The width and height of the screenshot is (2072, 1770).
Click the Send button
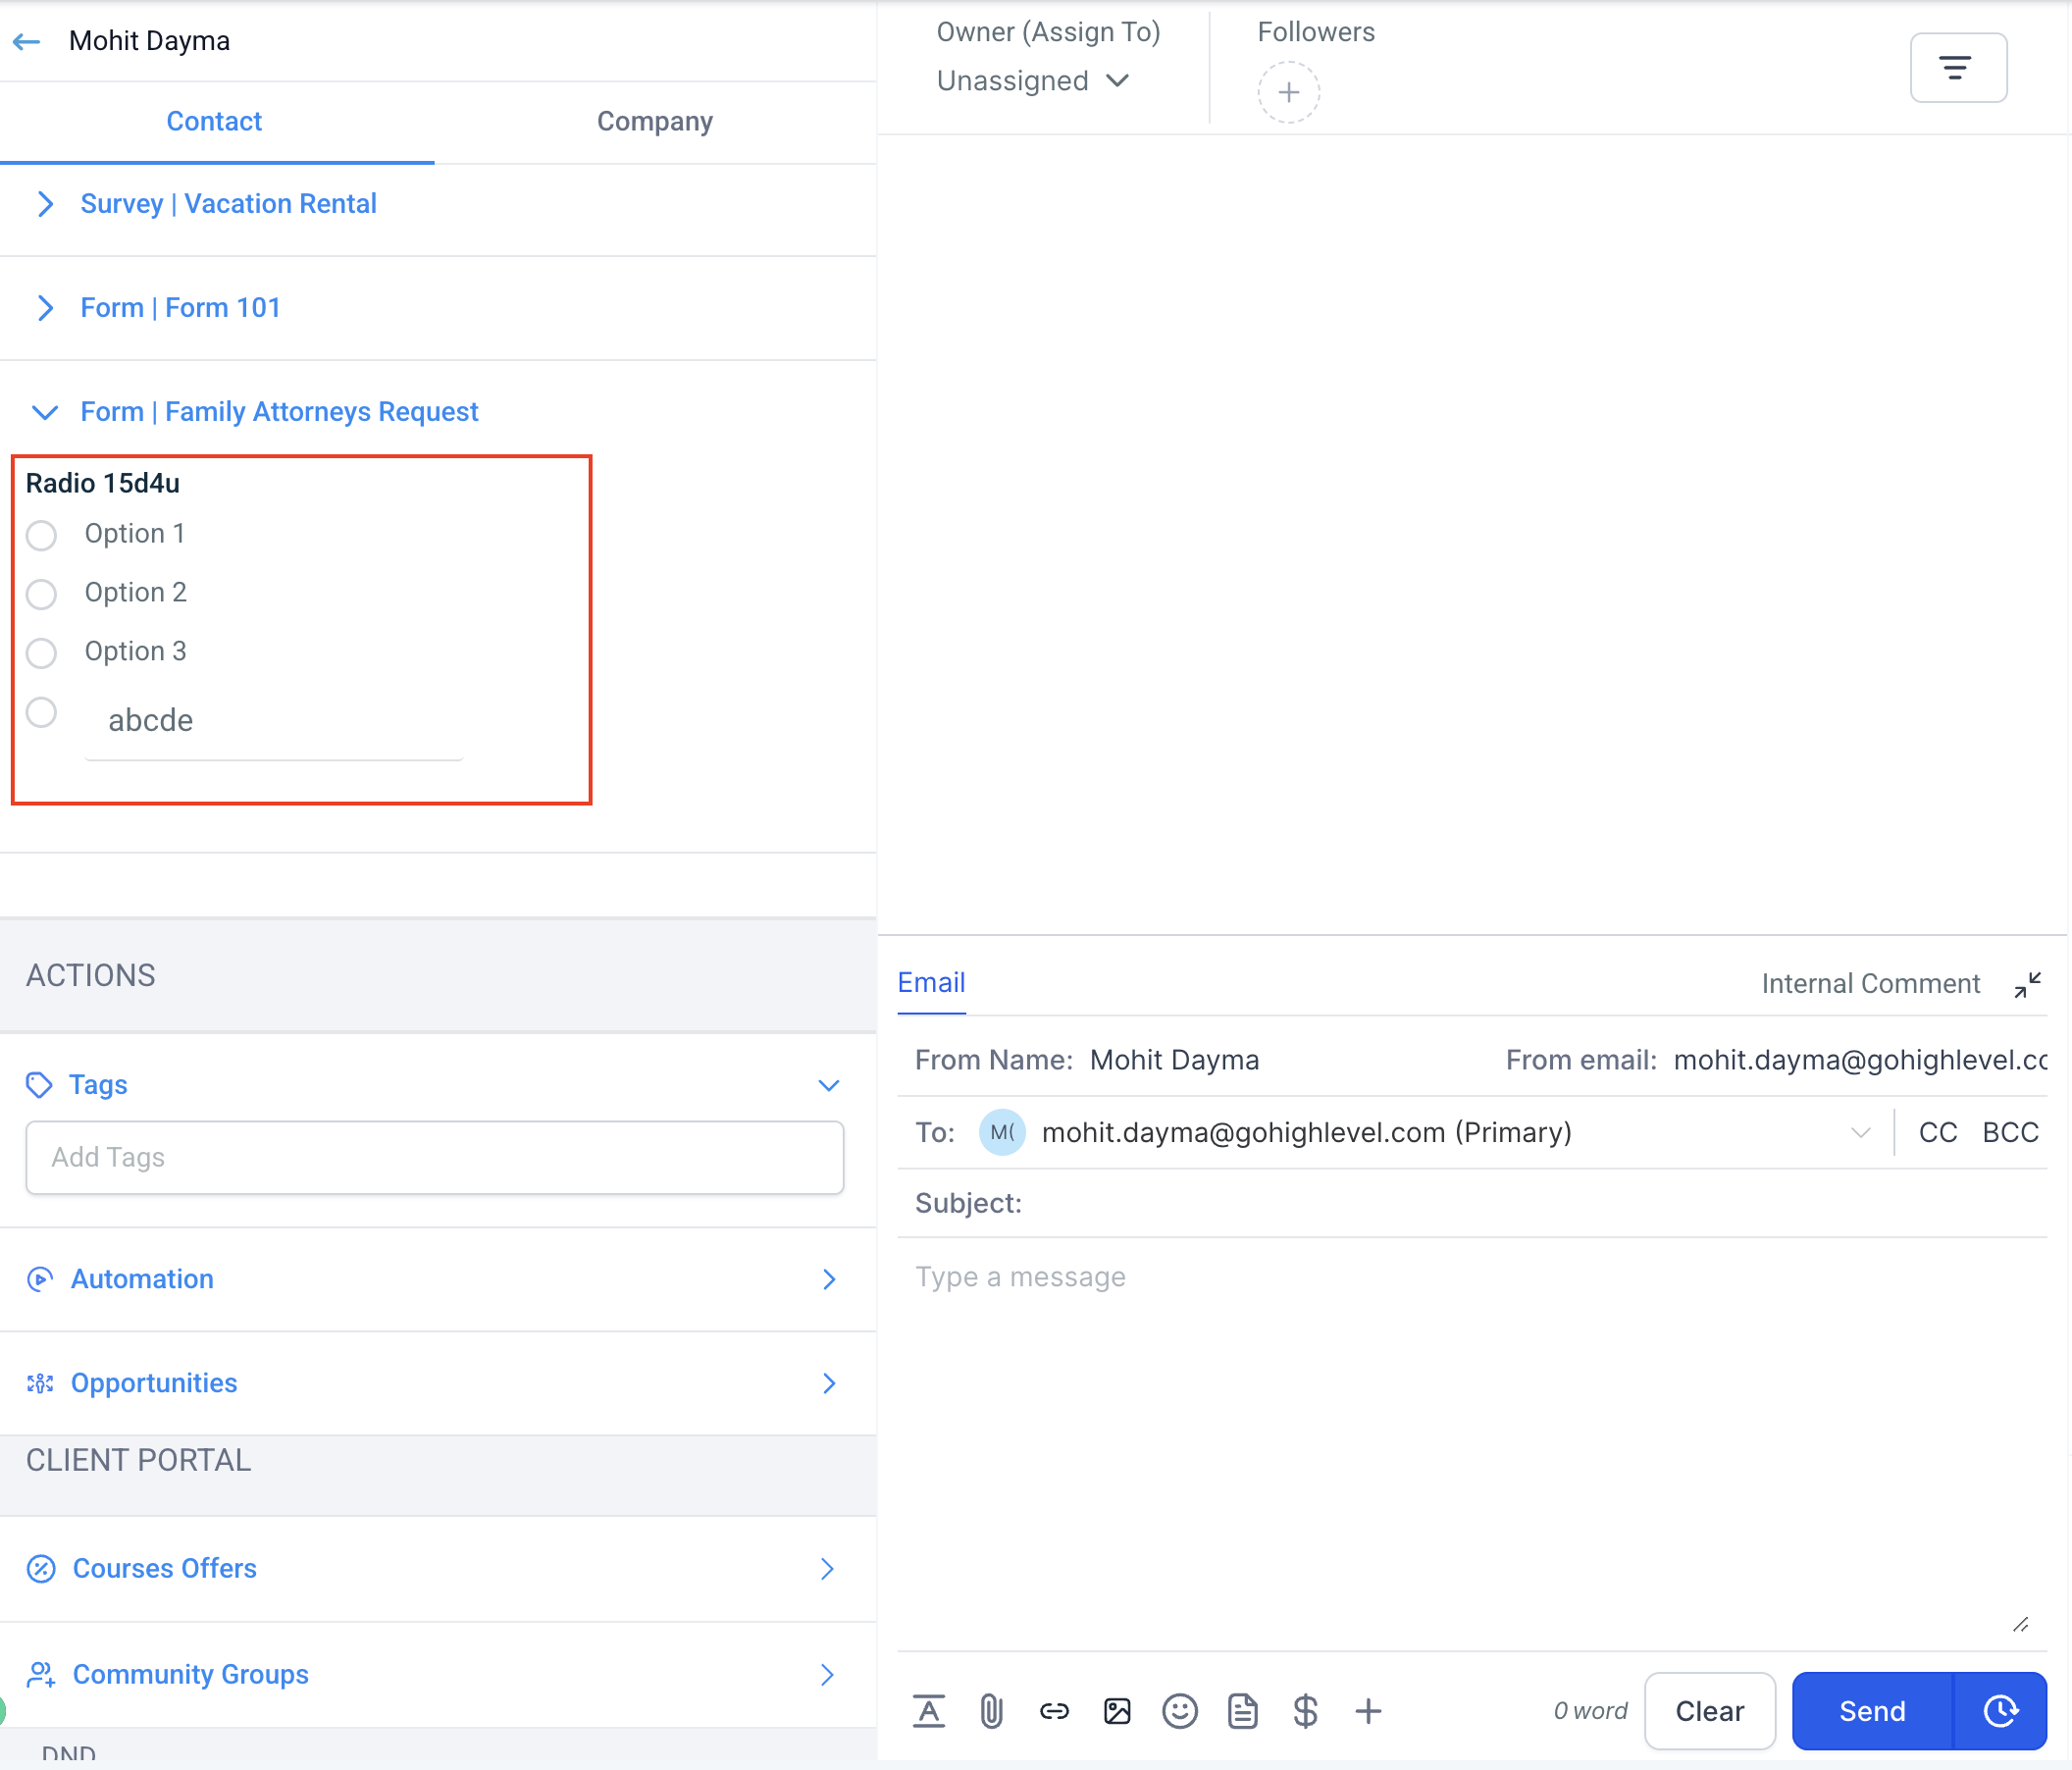click(1871, 1711)
